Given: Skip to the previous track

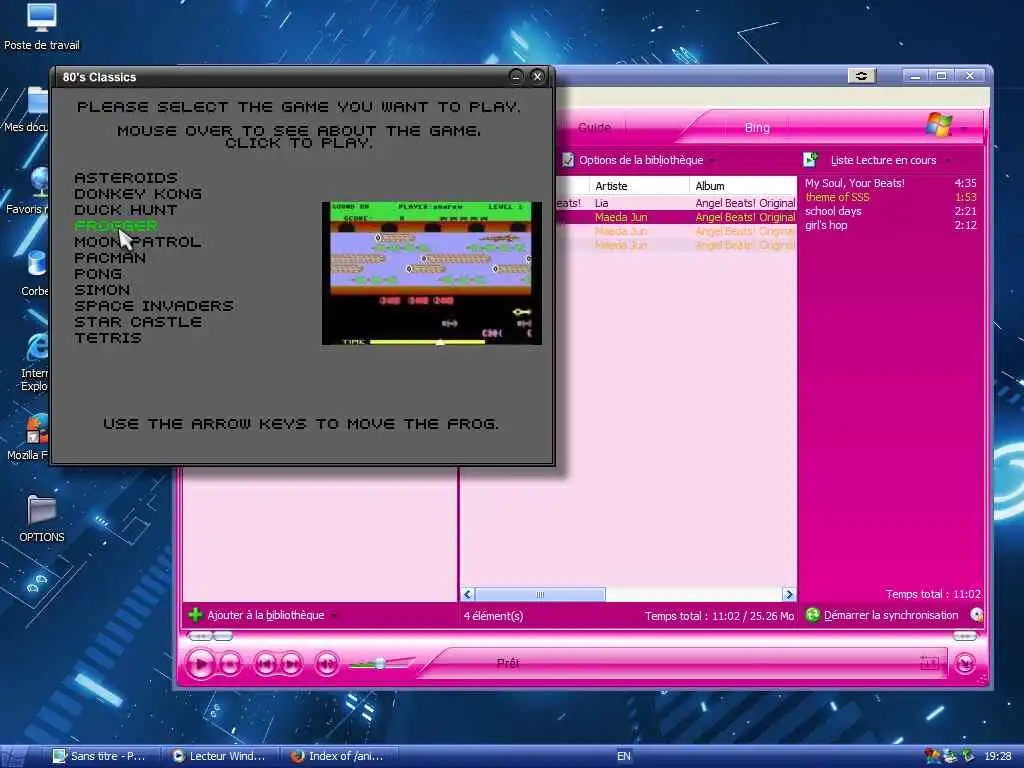Looking at the screenshot, I should pyautogui.click(x=265, y=665).
